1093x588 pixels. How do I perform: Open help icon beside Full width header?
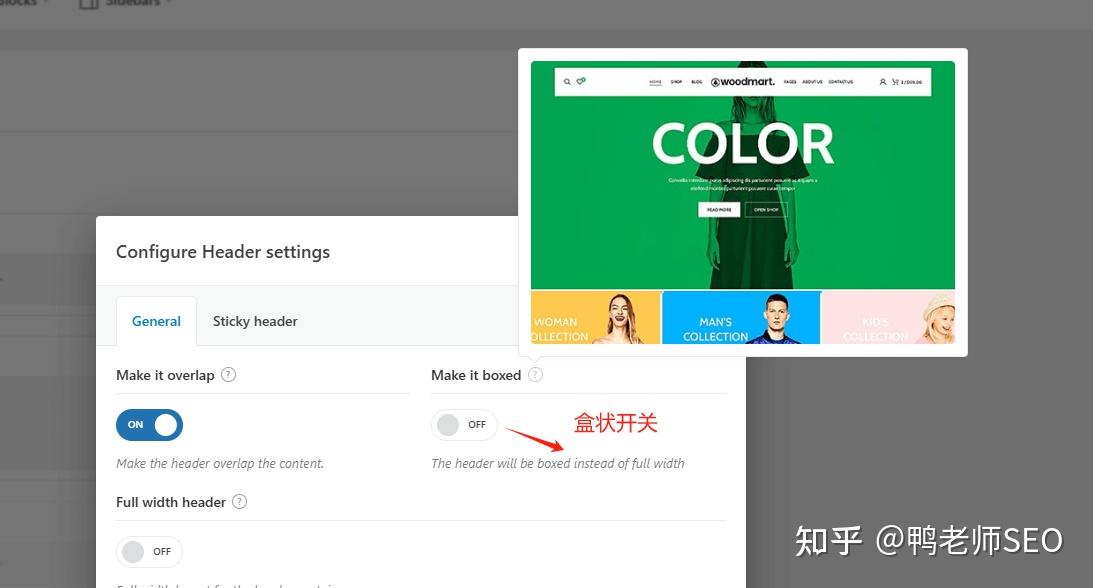239,502
